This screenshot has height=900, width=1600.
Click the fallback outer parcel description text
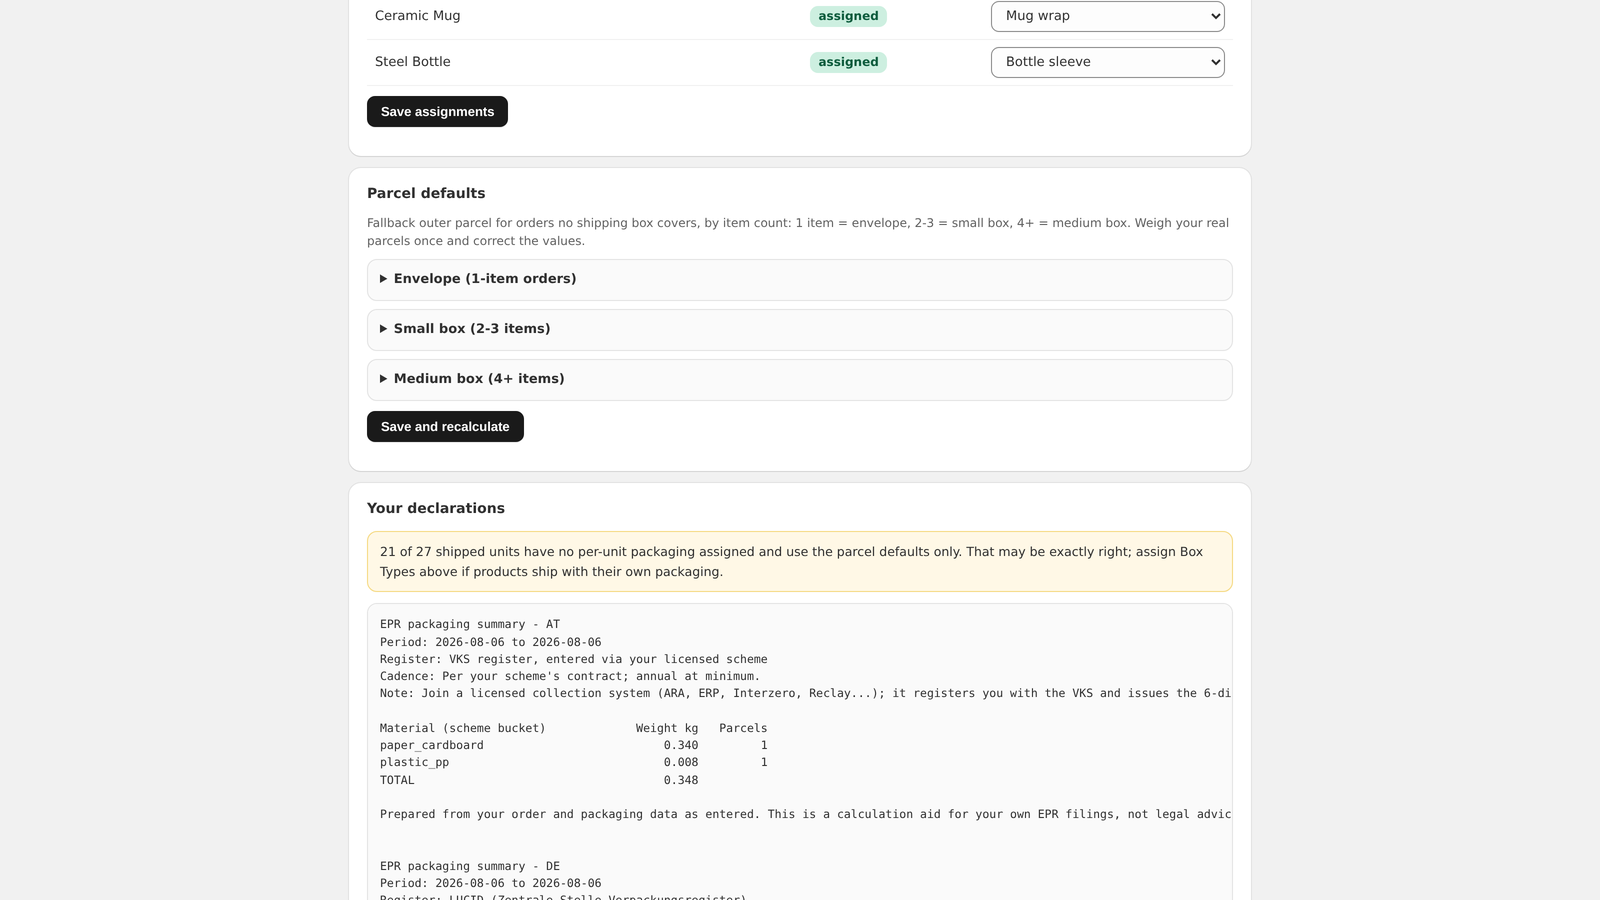799,232
